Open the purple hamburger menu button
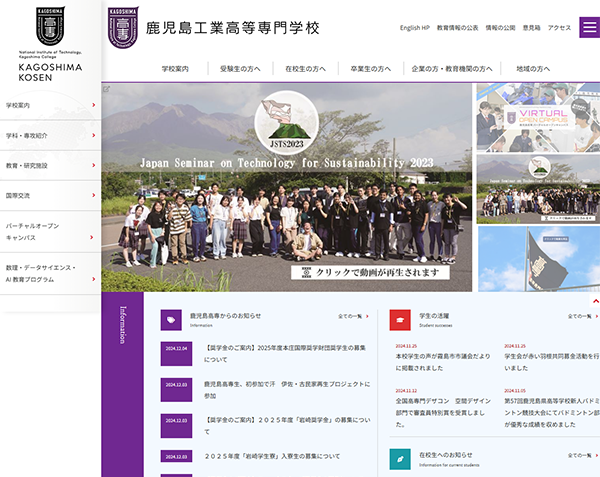This screenshot has height=477, width=600. click(590, 27)
